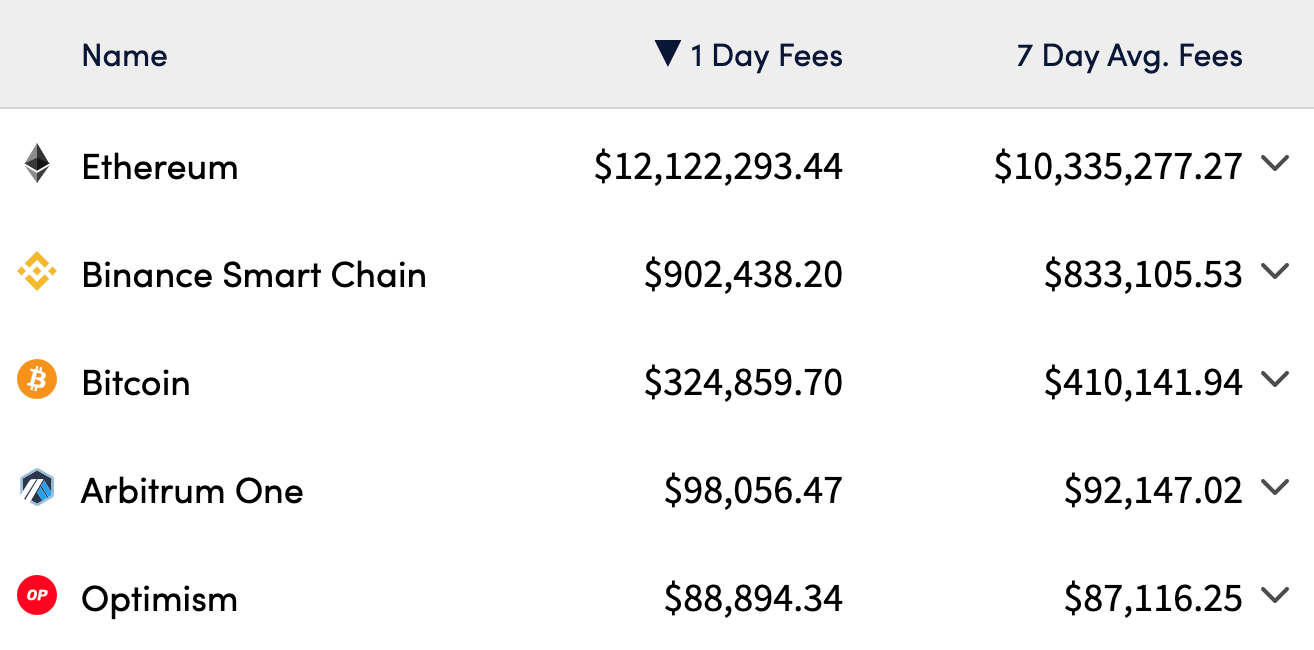Click the sort arrow beside 1 Day Fees
1314x650 pixels.
tap(668, 54)
